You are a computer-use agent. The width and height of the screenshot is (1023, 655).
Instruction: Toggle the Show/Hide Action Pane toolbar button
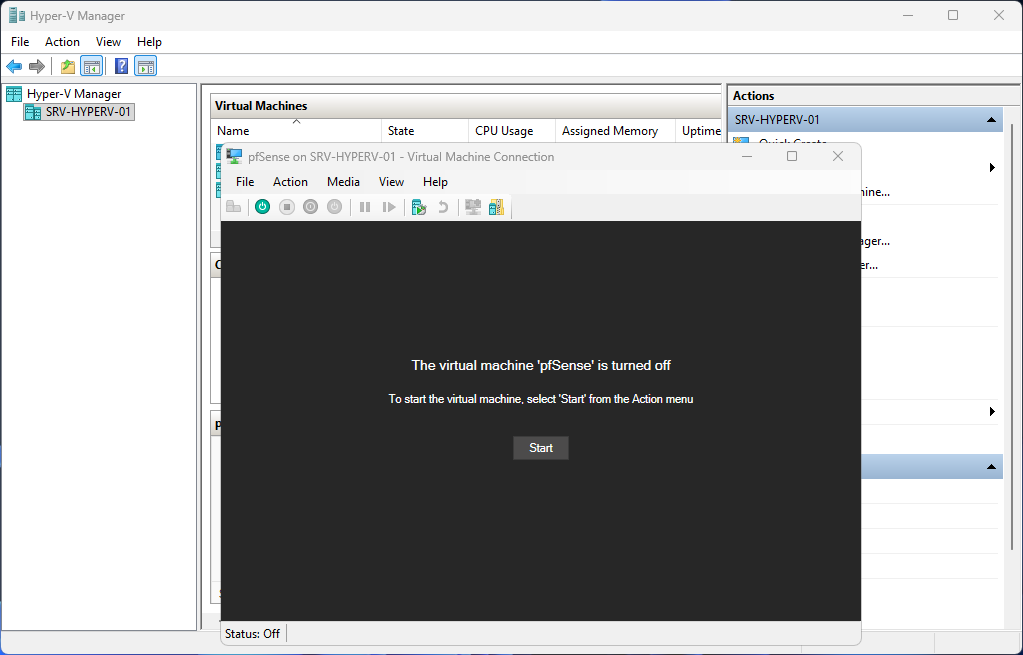(x=146, y=67)
